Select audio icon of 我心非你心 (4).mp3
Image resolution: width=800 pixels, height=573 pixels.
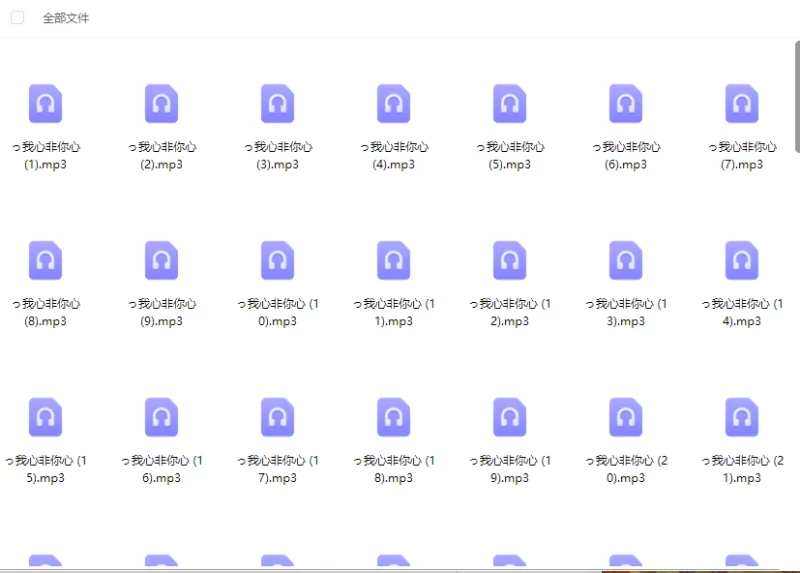click(x=393, y=104)
